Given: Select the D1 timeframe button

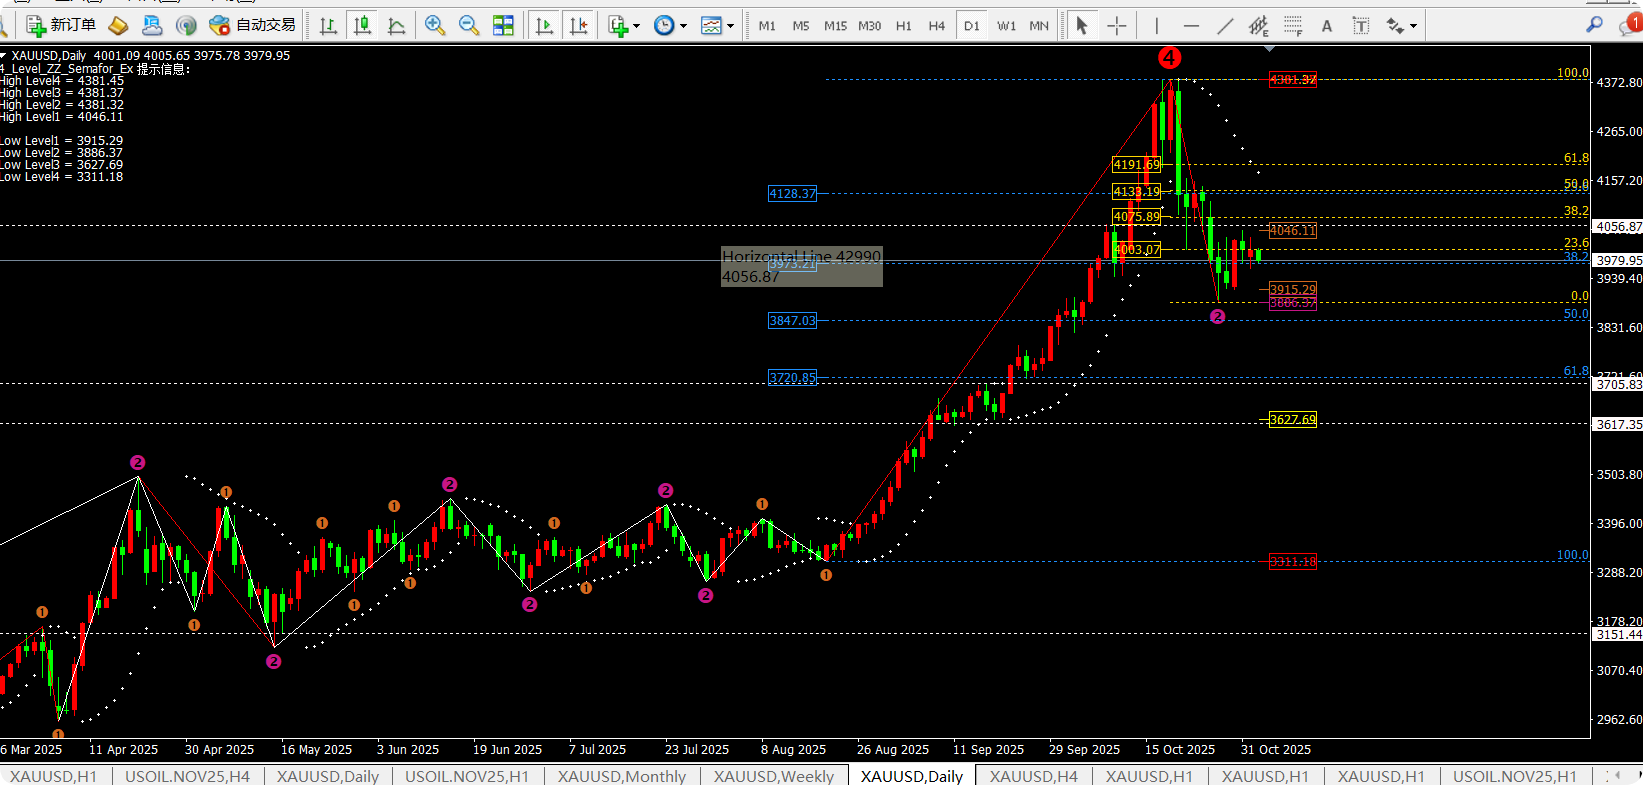Looking at the screenshot, I should (972, 26).
